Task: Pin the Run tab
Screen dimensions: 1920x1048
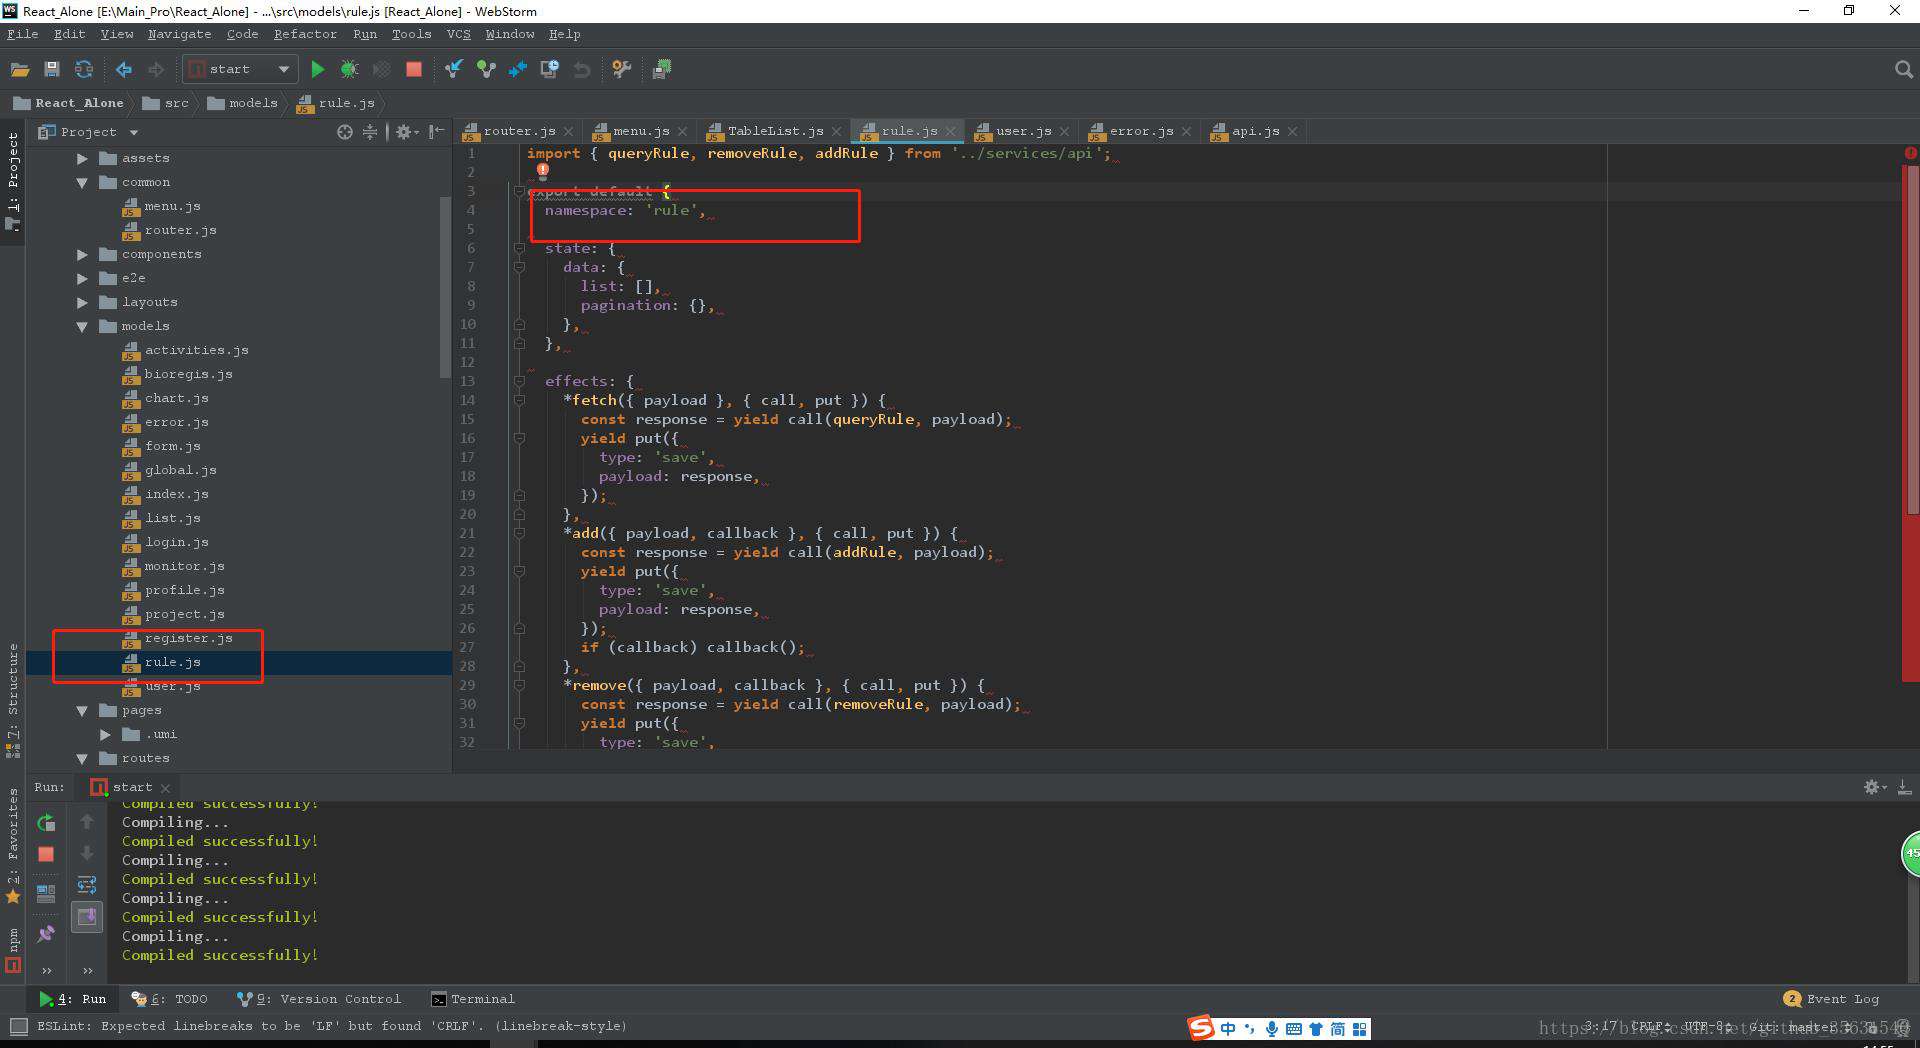Action: pyautogui.click(x=46, y=933)
